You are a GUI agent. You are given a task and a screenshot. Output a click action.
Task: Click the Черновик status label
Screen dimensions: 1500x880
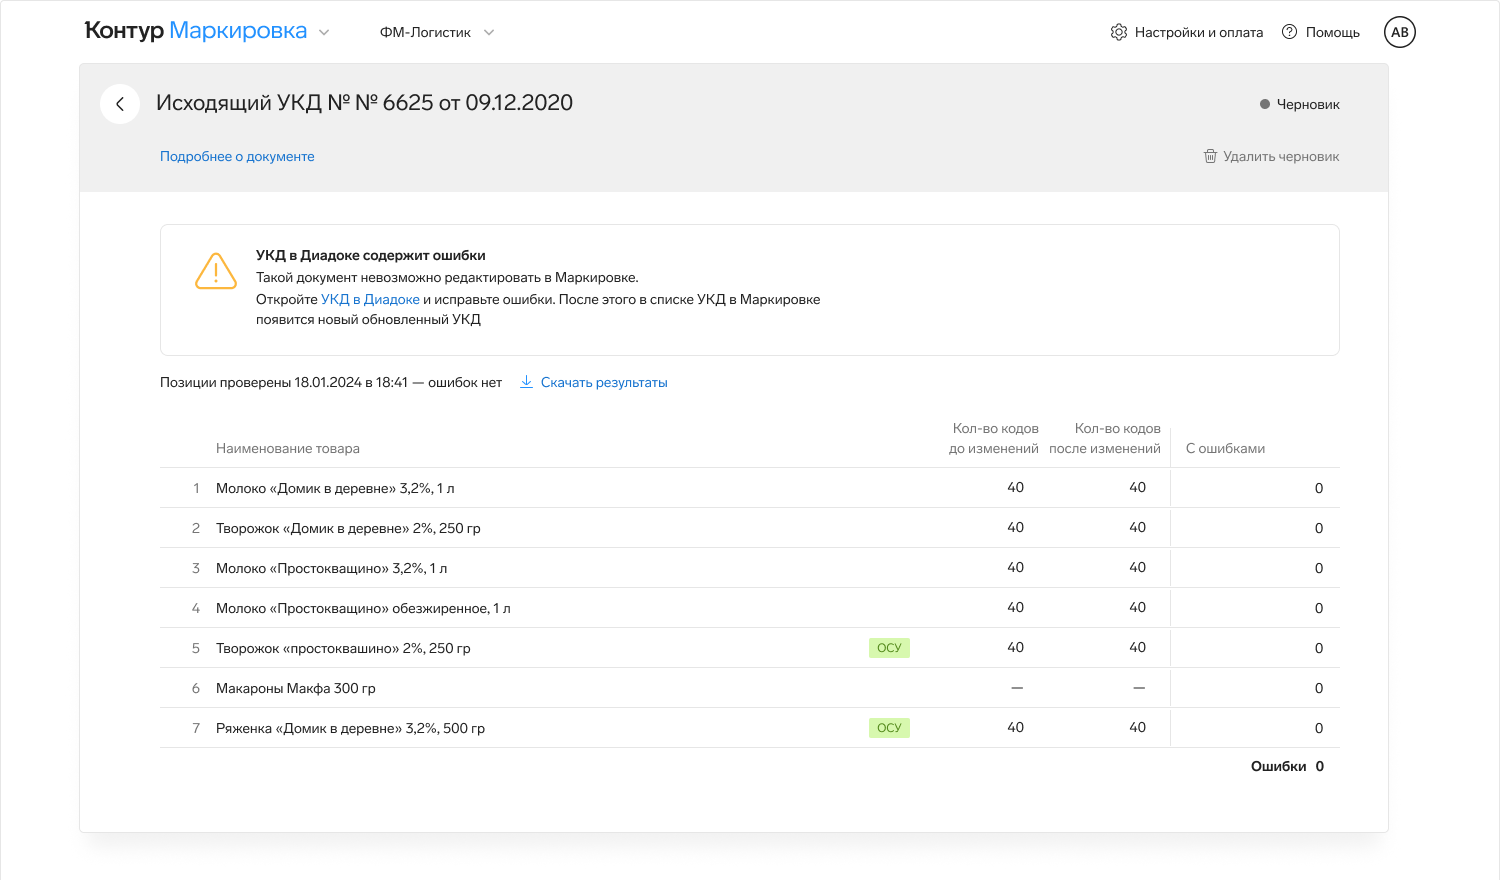[1300, 104]
